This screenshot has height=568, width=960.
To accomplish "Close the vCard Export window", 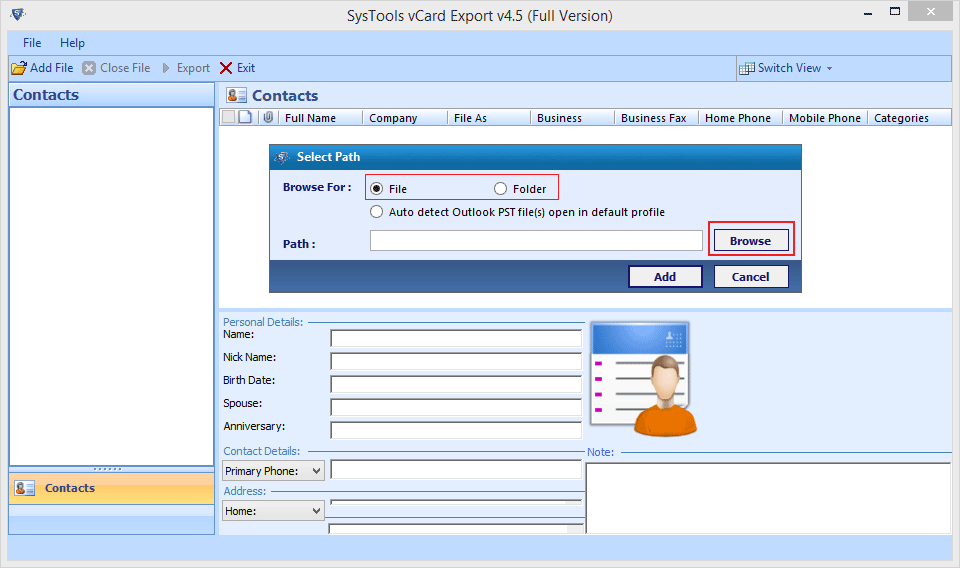I will coord(931,12).
